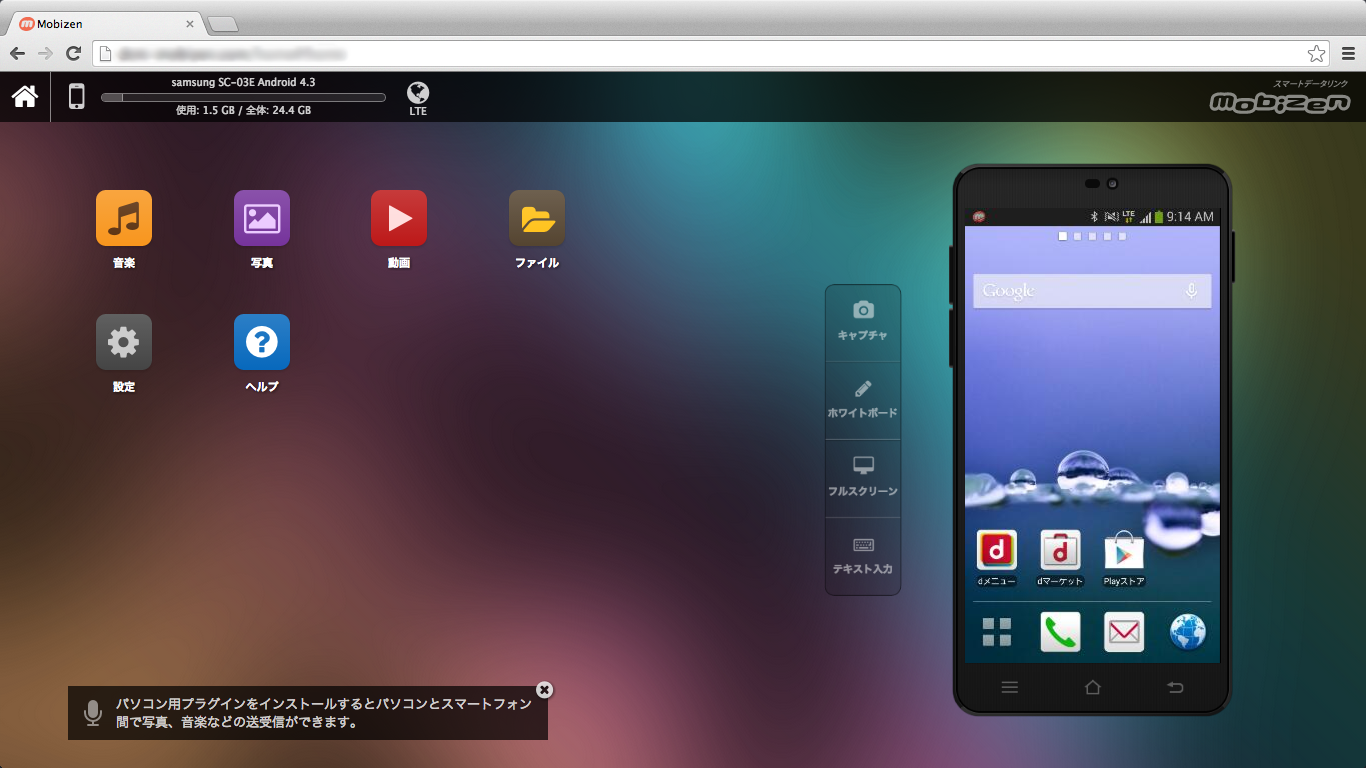Screen dimensions: 1366x768
Task: Open the ホワイトボード whiteboard pencil tool
Action: coord(863,401)
